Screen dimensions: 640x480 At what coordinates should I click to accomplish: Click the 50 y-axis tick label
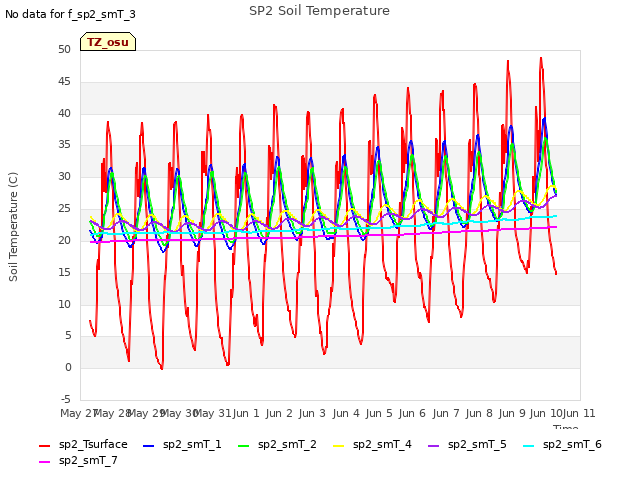pos(64,49)
